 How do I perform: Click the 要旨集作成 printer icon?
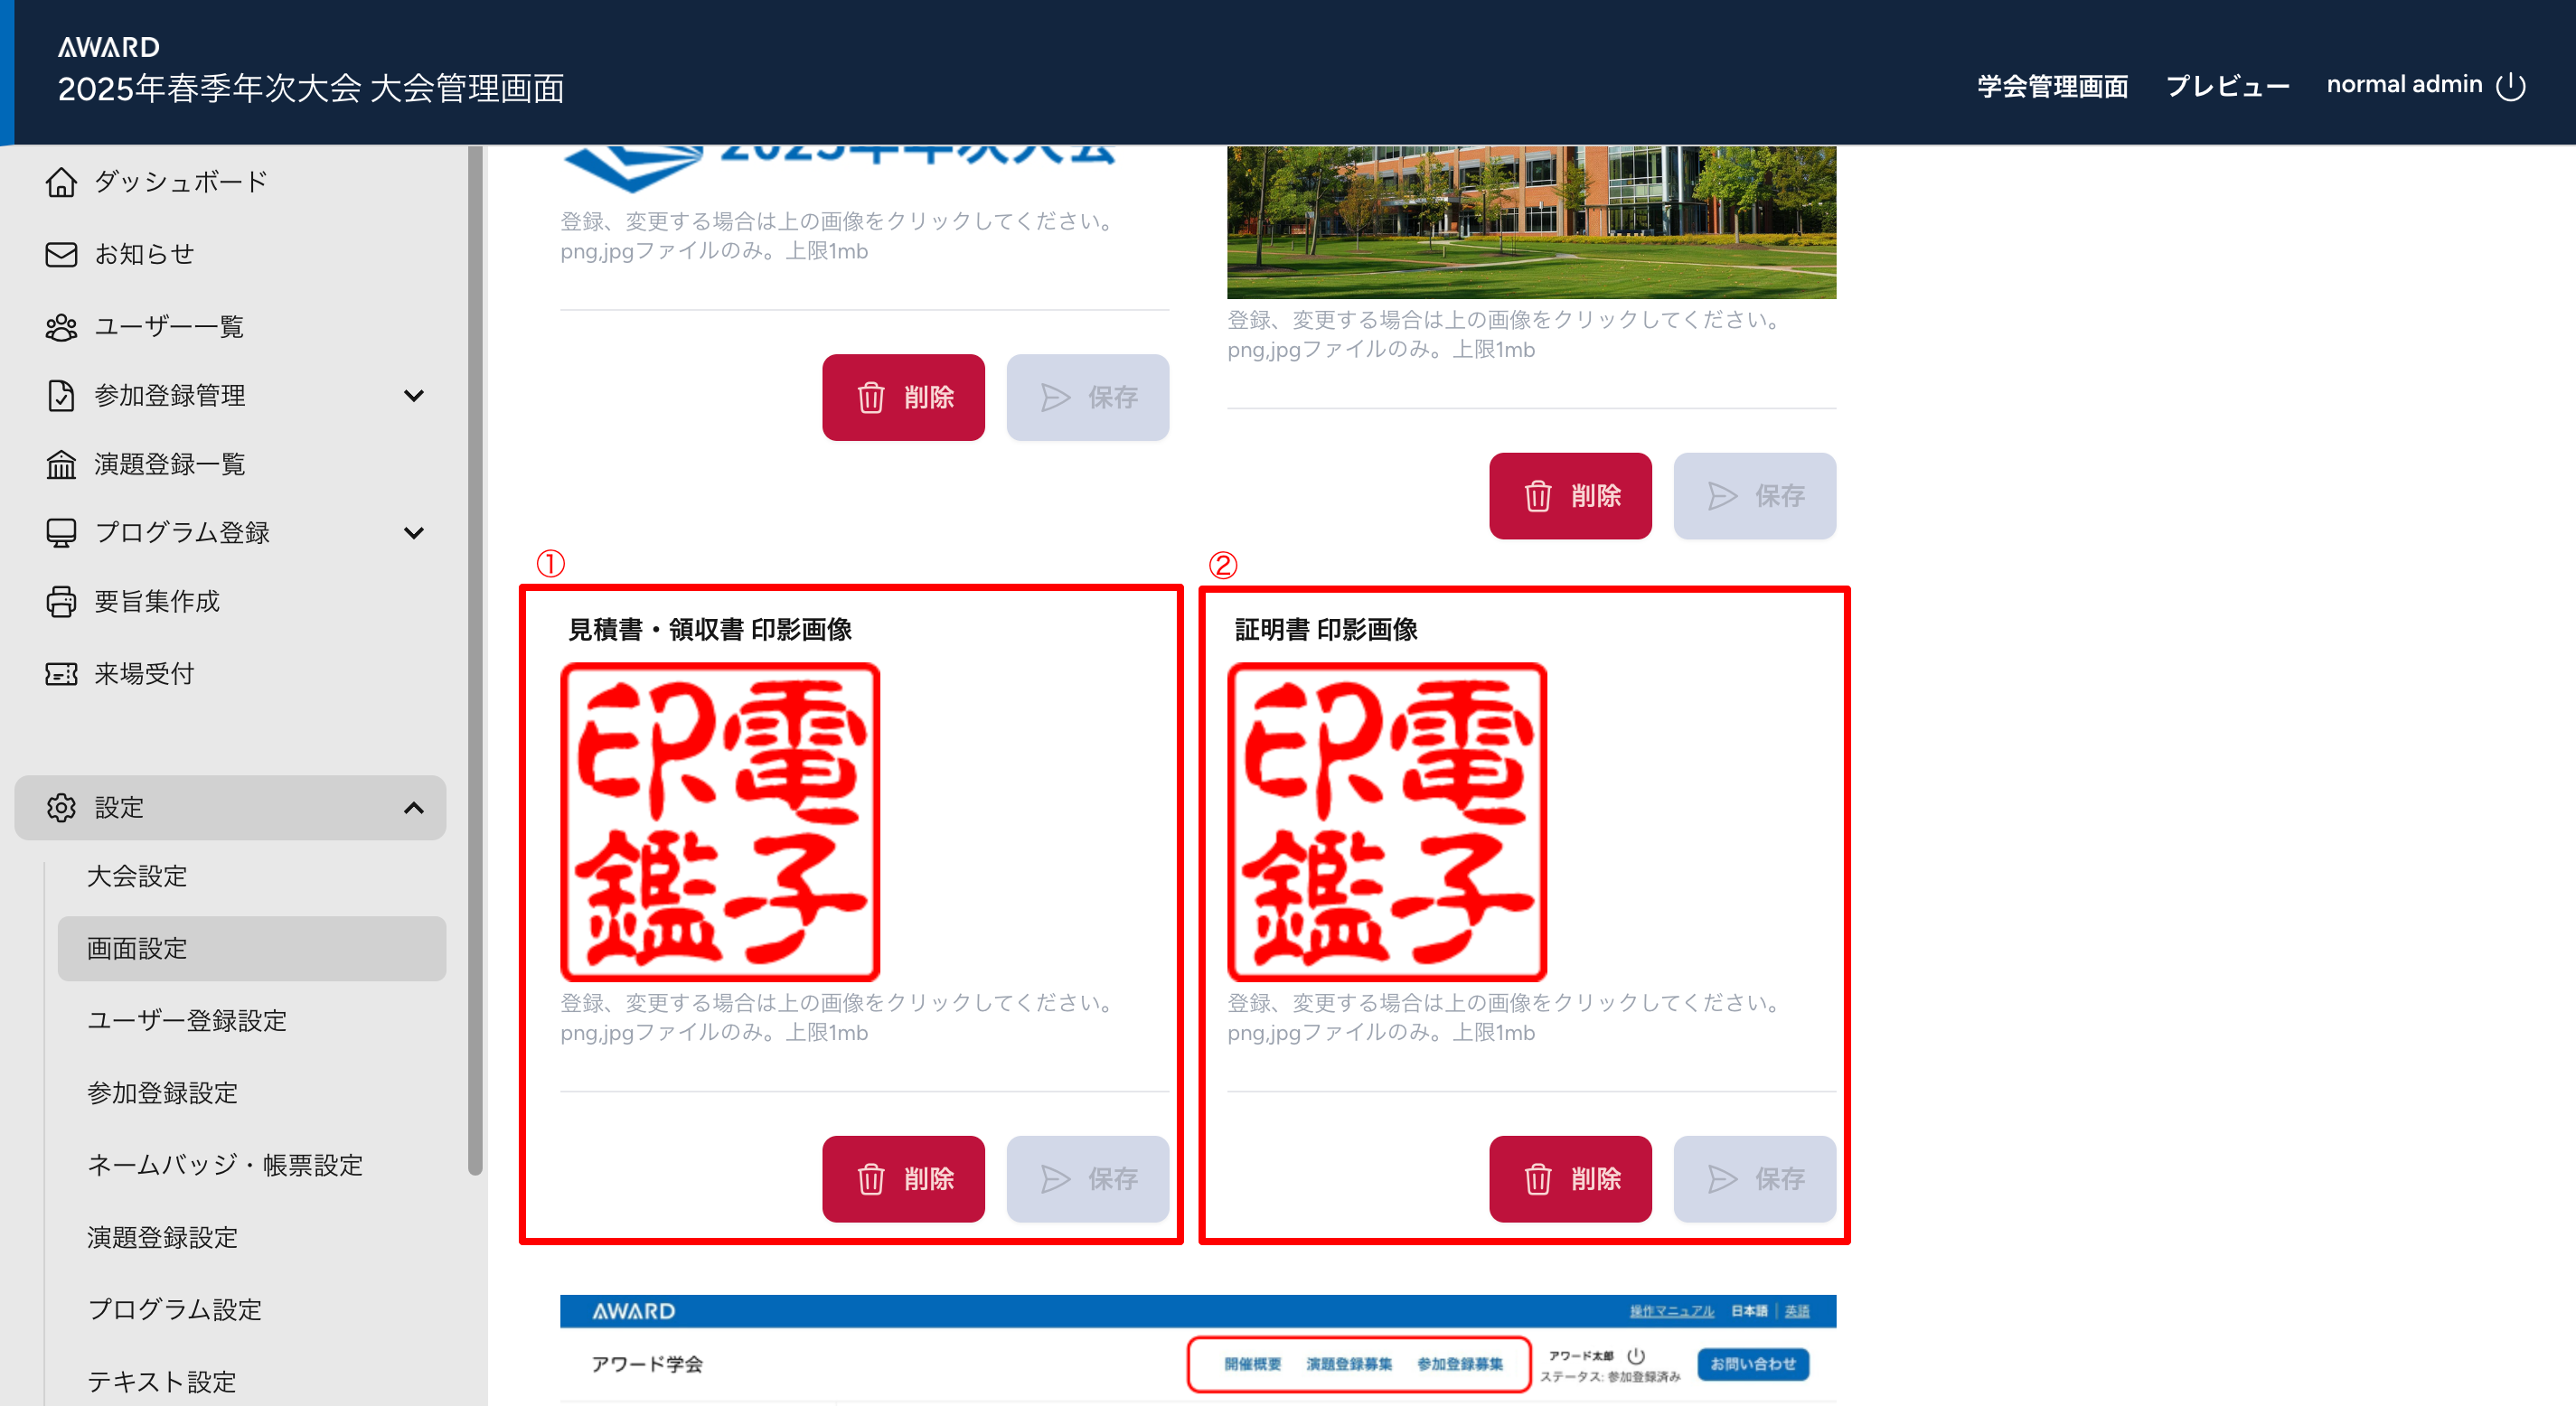pos(61,601)
